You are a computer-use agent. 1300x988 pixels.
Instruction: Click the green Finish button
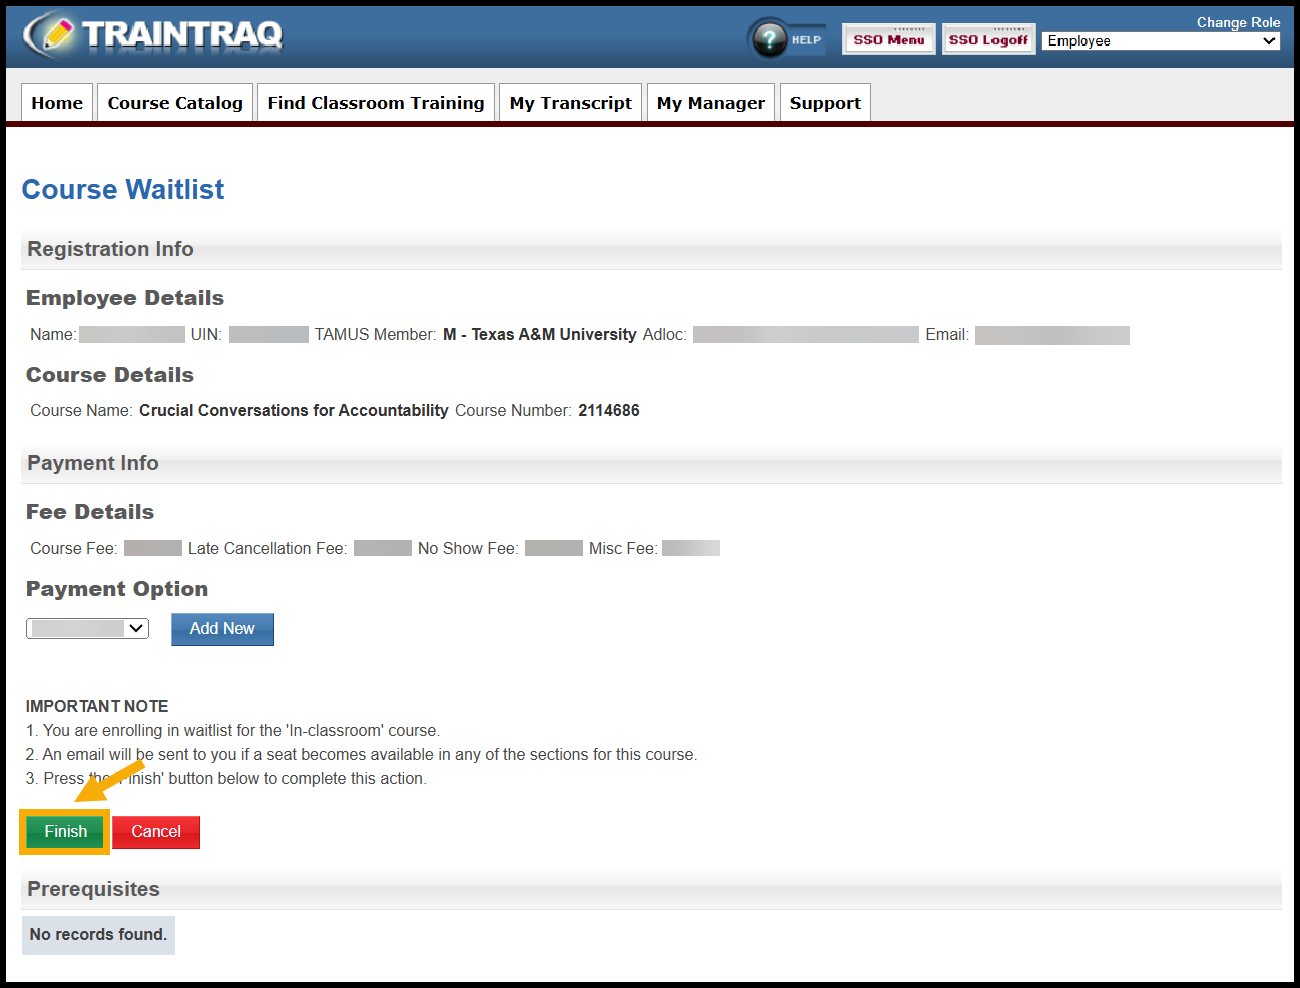pyautogui.click(x=65, y=832)
